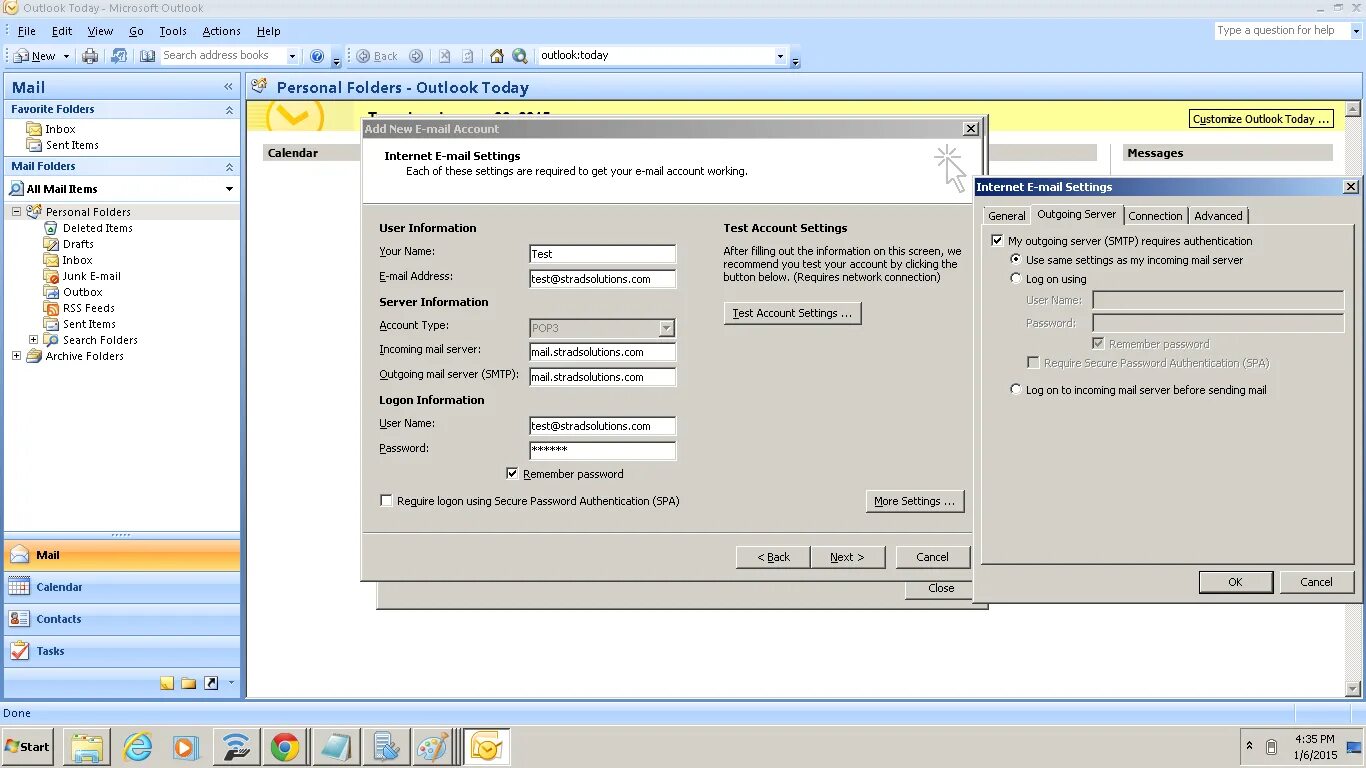Click the Home start page icon
The height and width of the screenshot is (768, 1366).
point(497,56)
